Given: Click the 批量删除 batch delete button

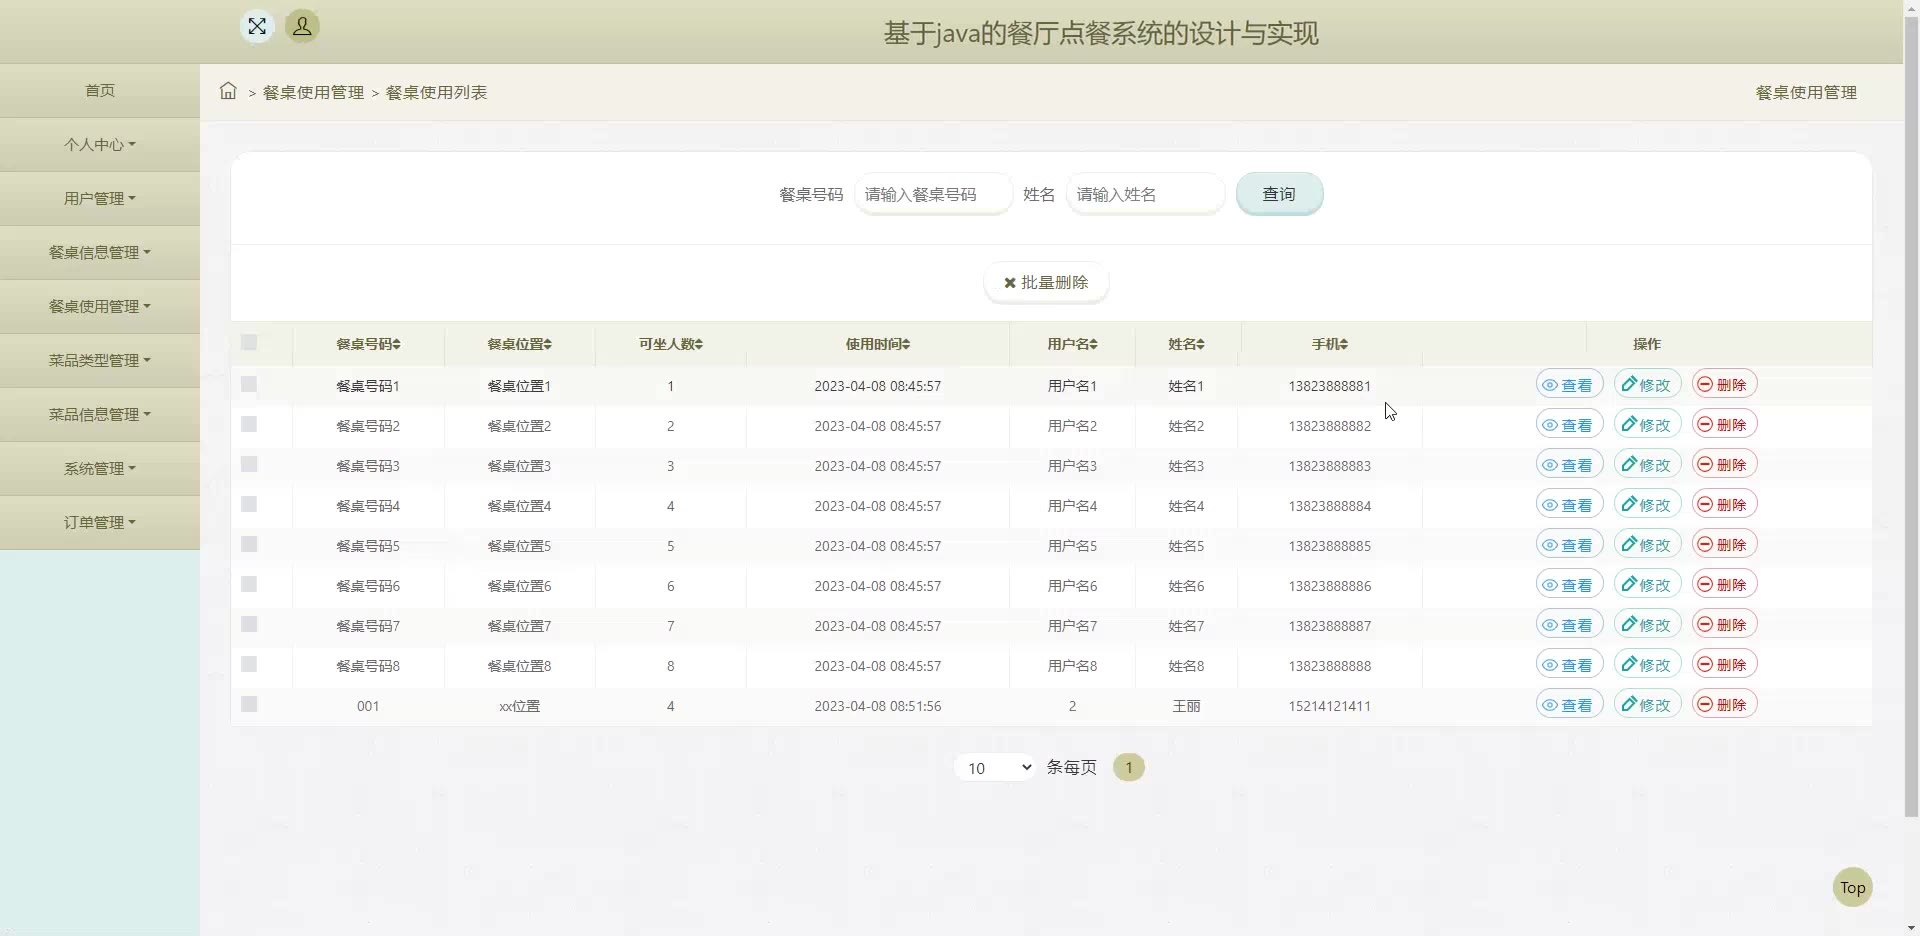Looking at the screenshot, I should tap(1046, 283).
